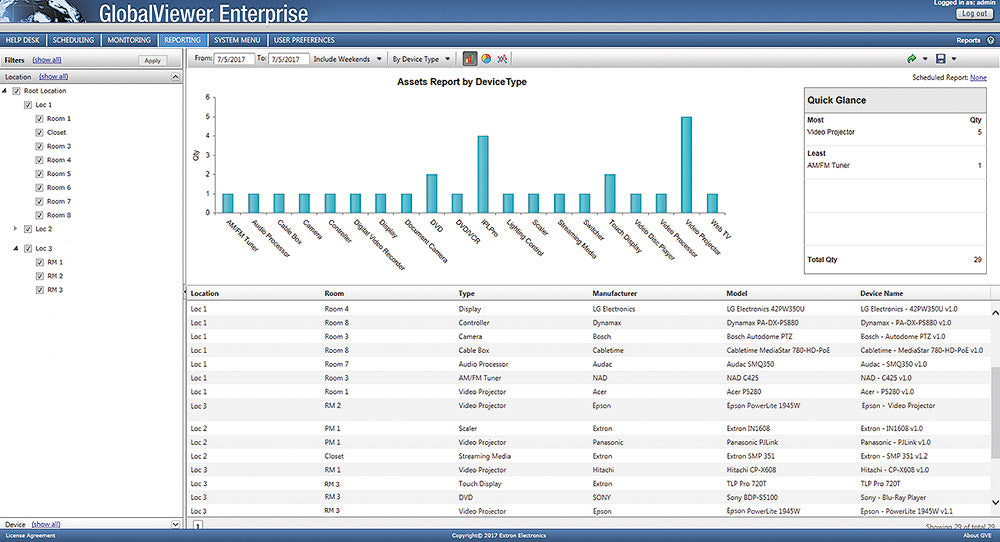
Task: Go to results page 1
Action: (198, 526)
